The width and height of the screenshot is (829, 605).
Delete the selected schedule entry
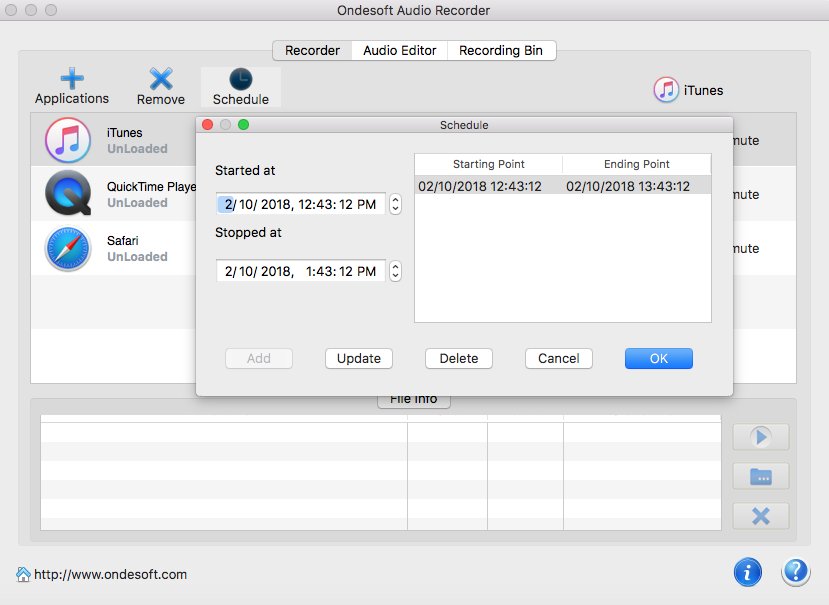pyautogui.click(x=459, y=358)
